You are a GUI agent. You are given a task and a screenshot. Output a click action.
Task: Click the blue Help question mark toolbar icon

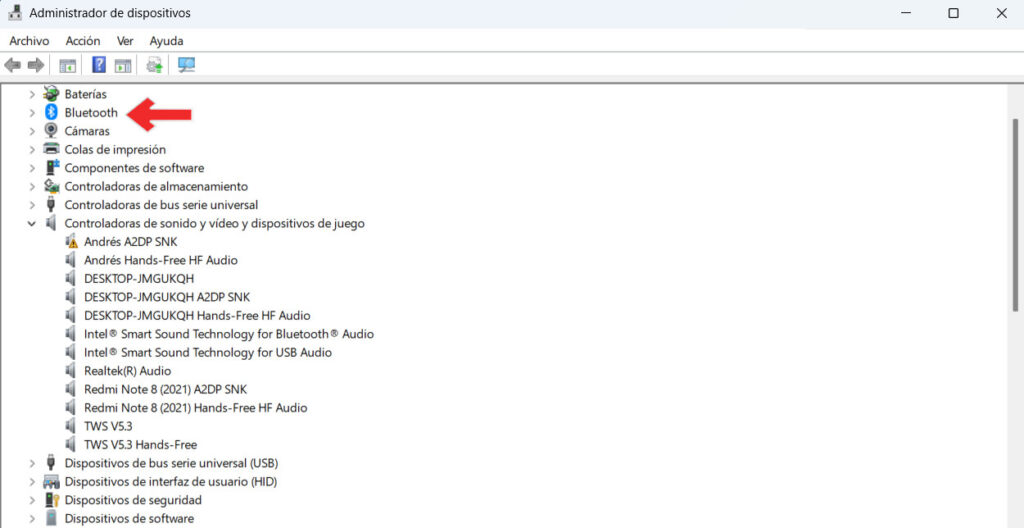tap(99, 65)
